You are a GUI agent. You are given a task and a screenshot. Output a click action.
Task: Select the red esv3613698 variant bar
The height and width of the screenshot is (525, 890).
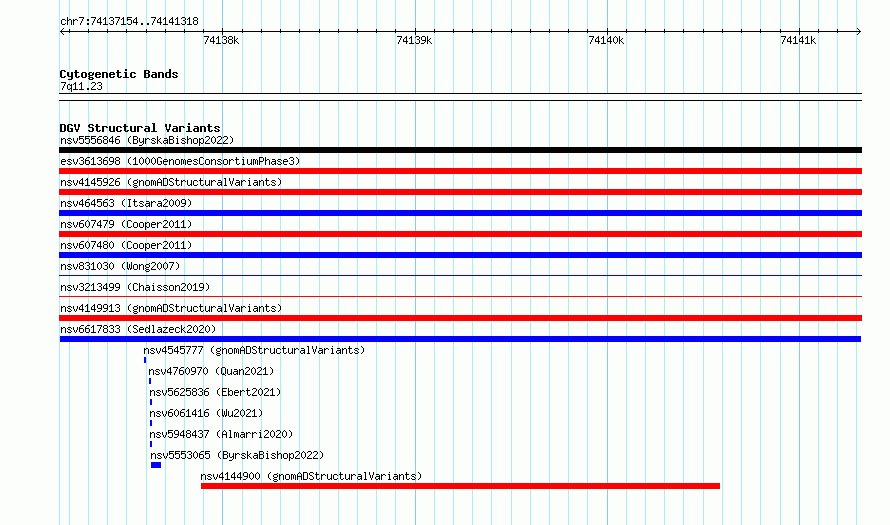tap(460, 171)
